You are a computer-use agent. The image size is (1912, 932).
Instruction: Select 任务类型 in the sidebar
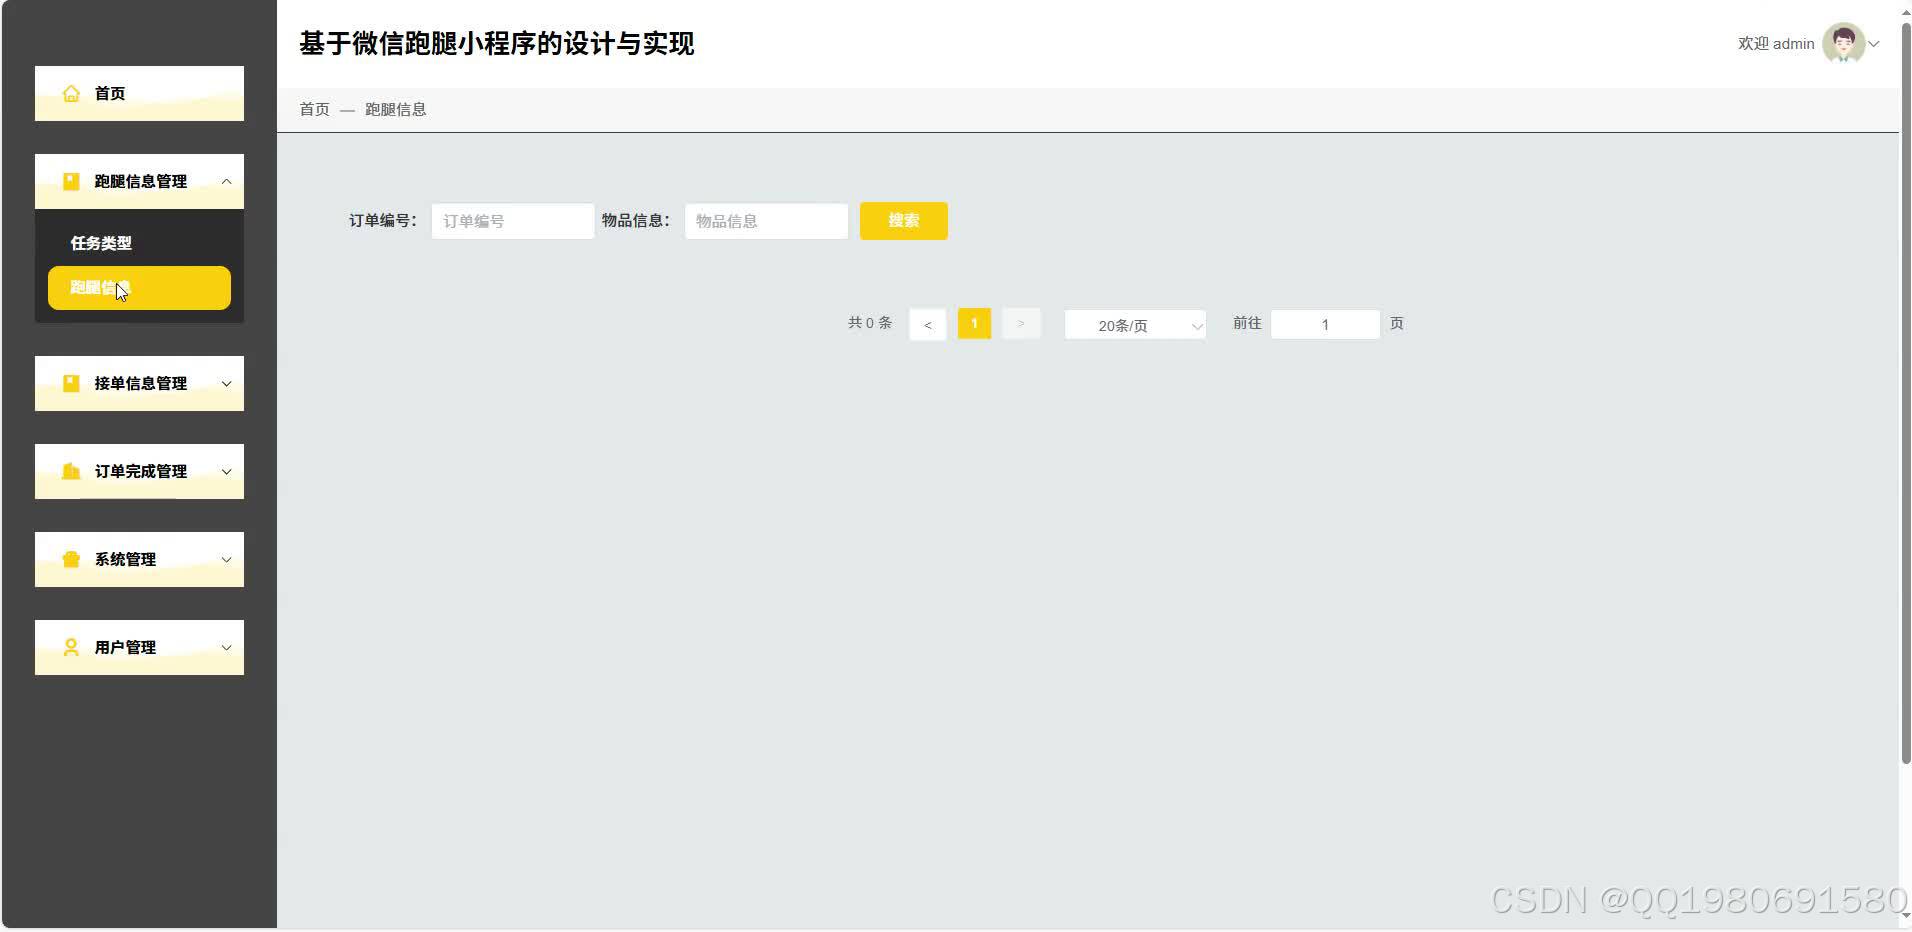coord(102,242)
